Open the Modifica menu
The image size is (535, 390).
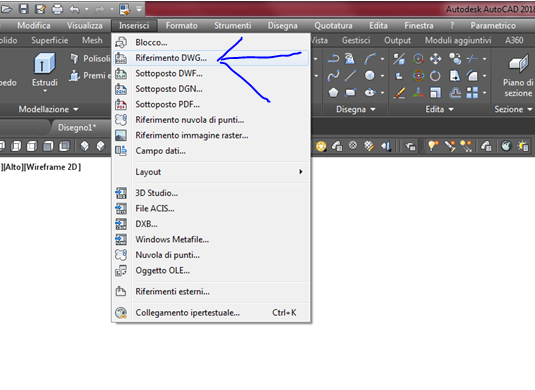coord(34,26)
